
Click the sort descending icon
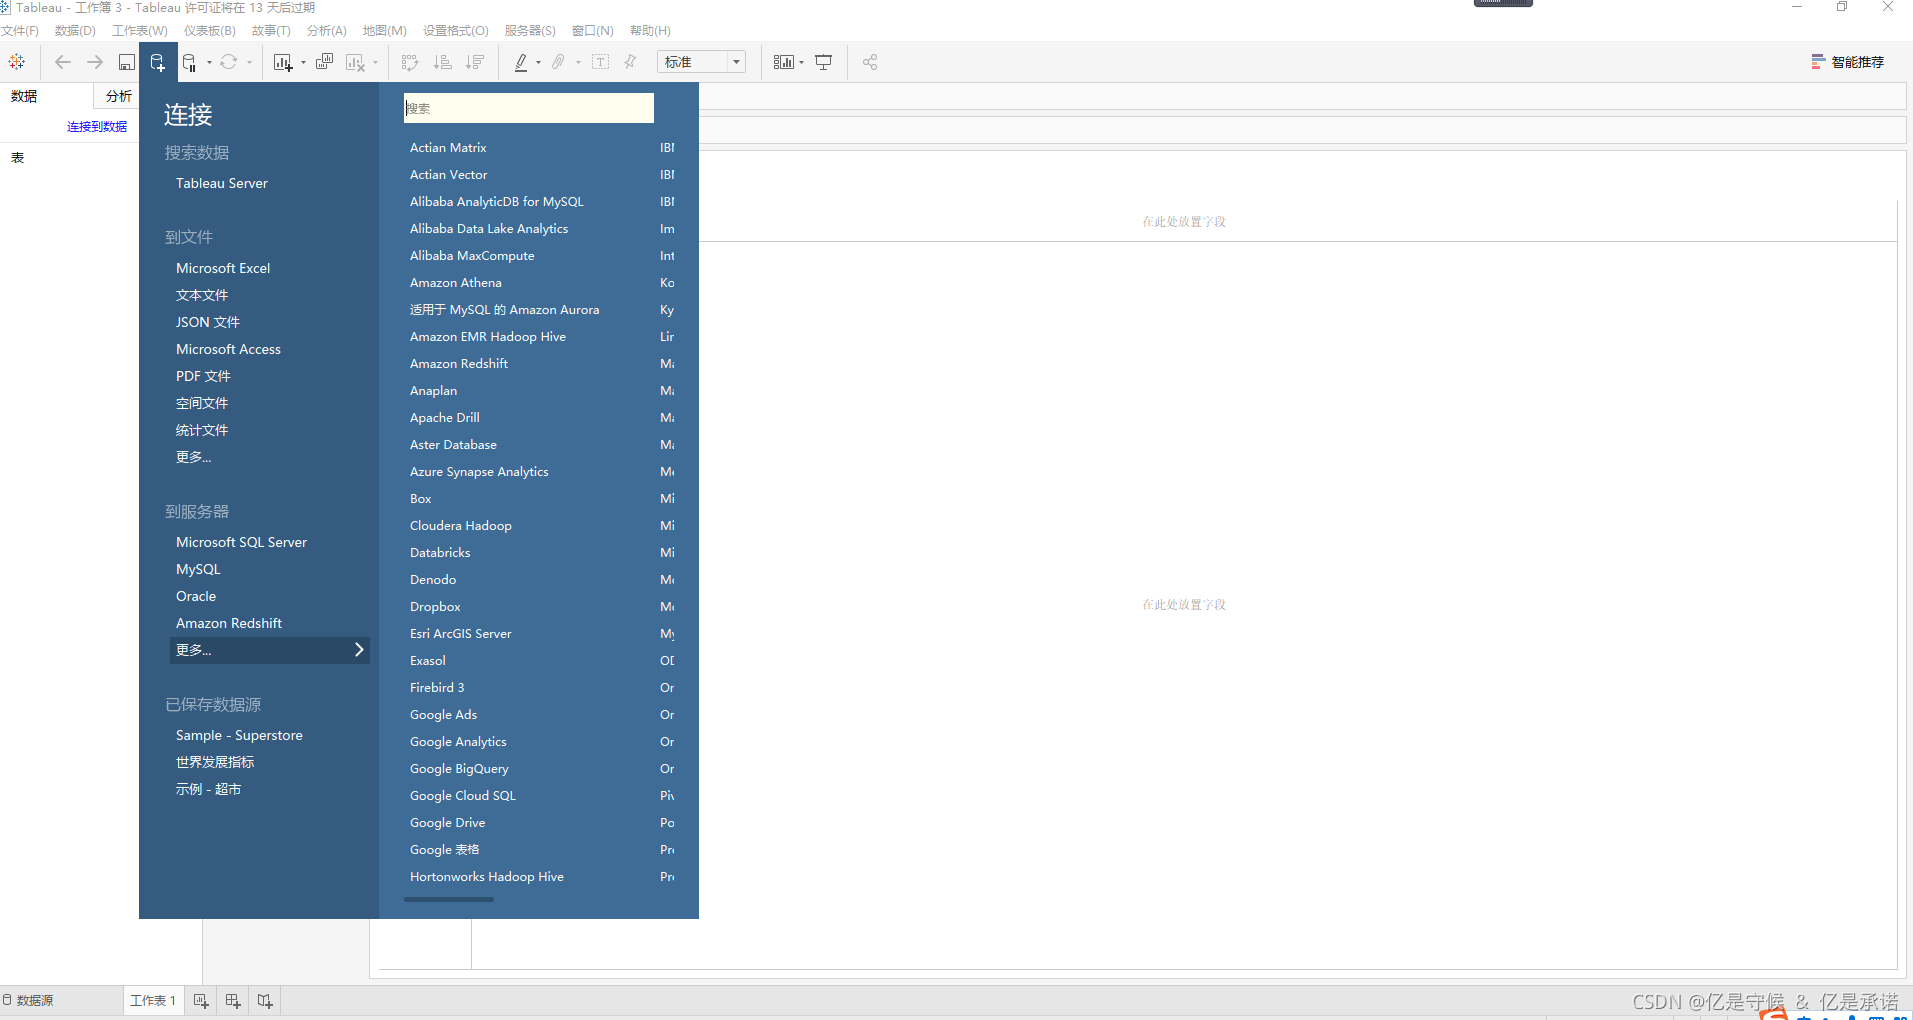[x=475, y=62]
